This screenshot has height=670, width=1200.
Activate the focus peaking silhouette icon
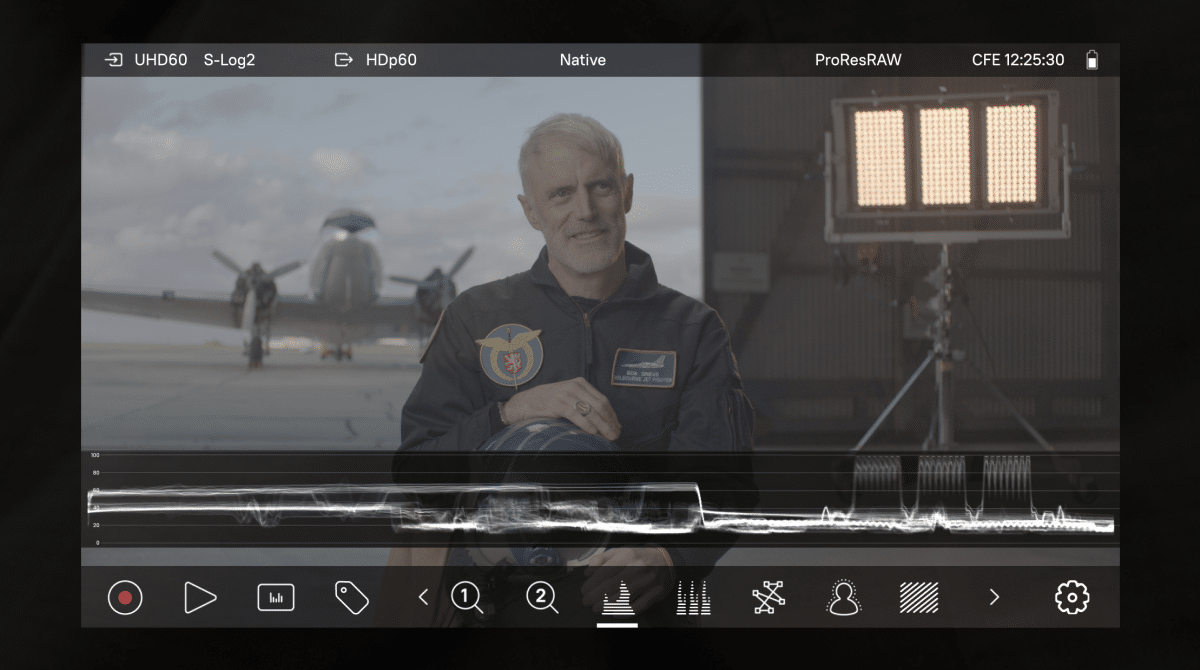point(844,598)
